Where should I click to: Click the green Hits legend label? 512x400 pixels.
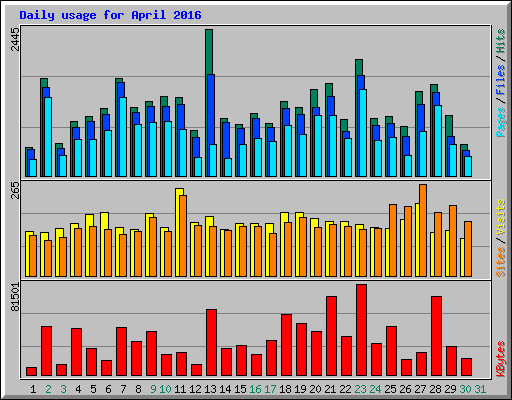pos(500,41)
